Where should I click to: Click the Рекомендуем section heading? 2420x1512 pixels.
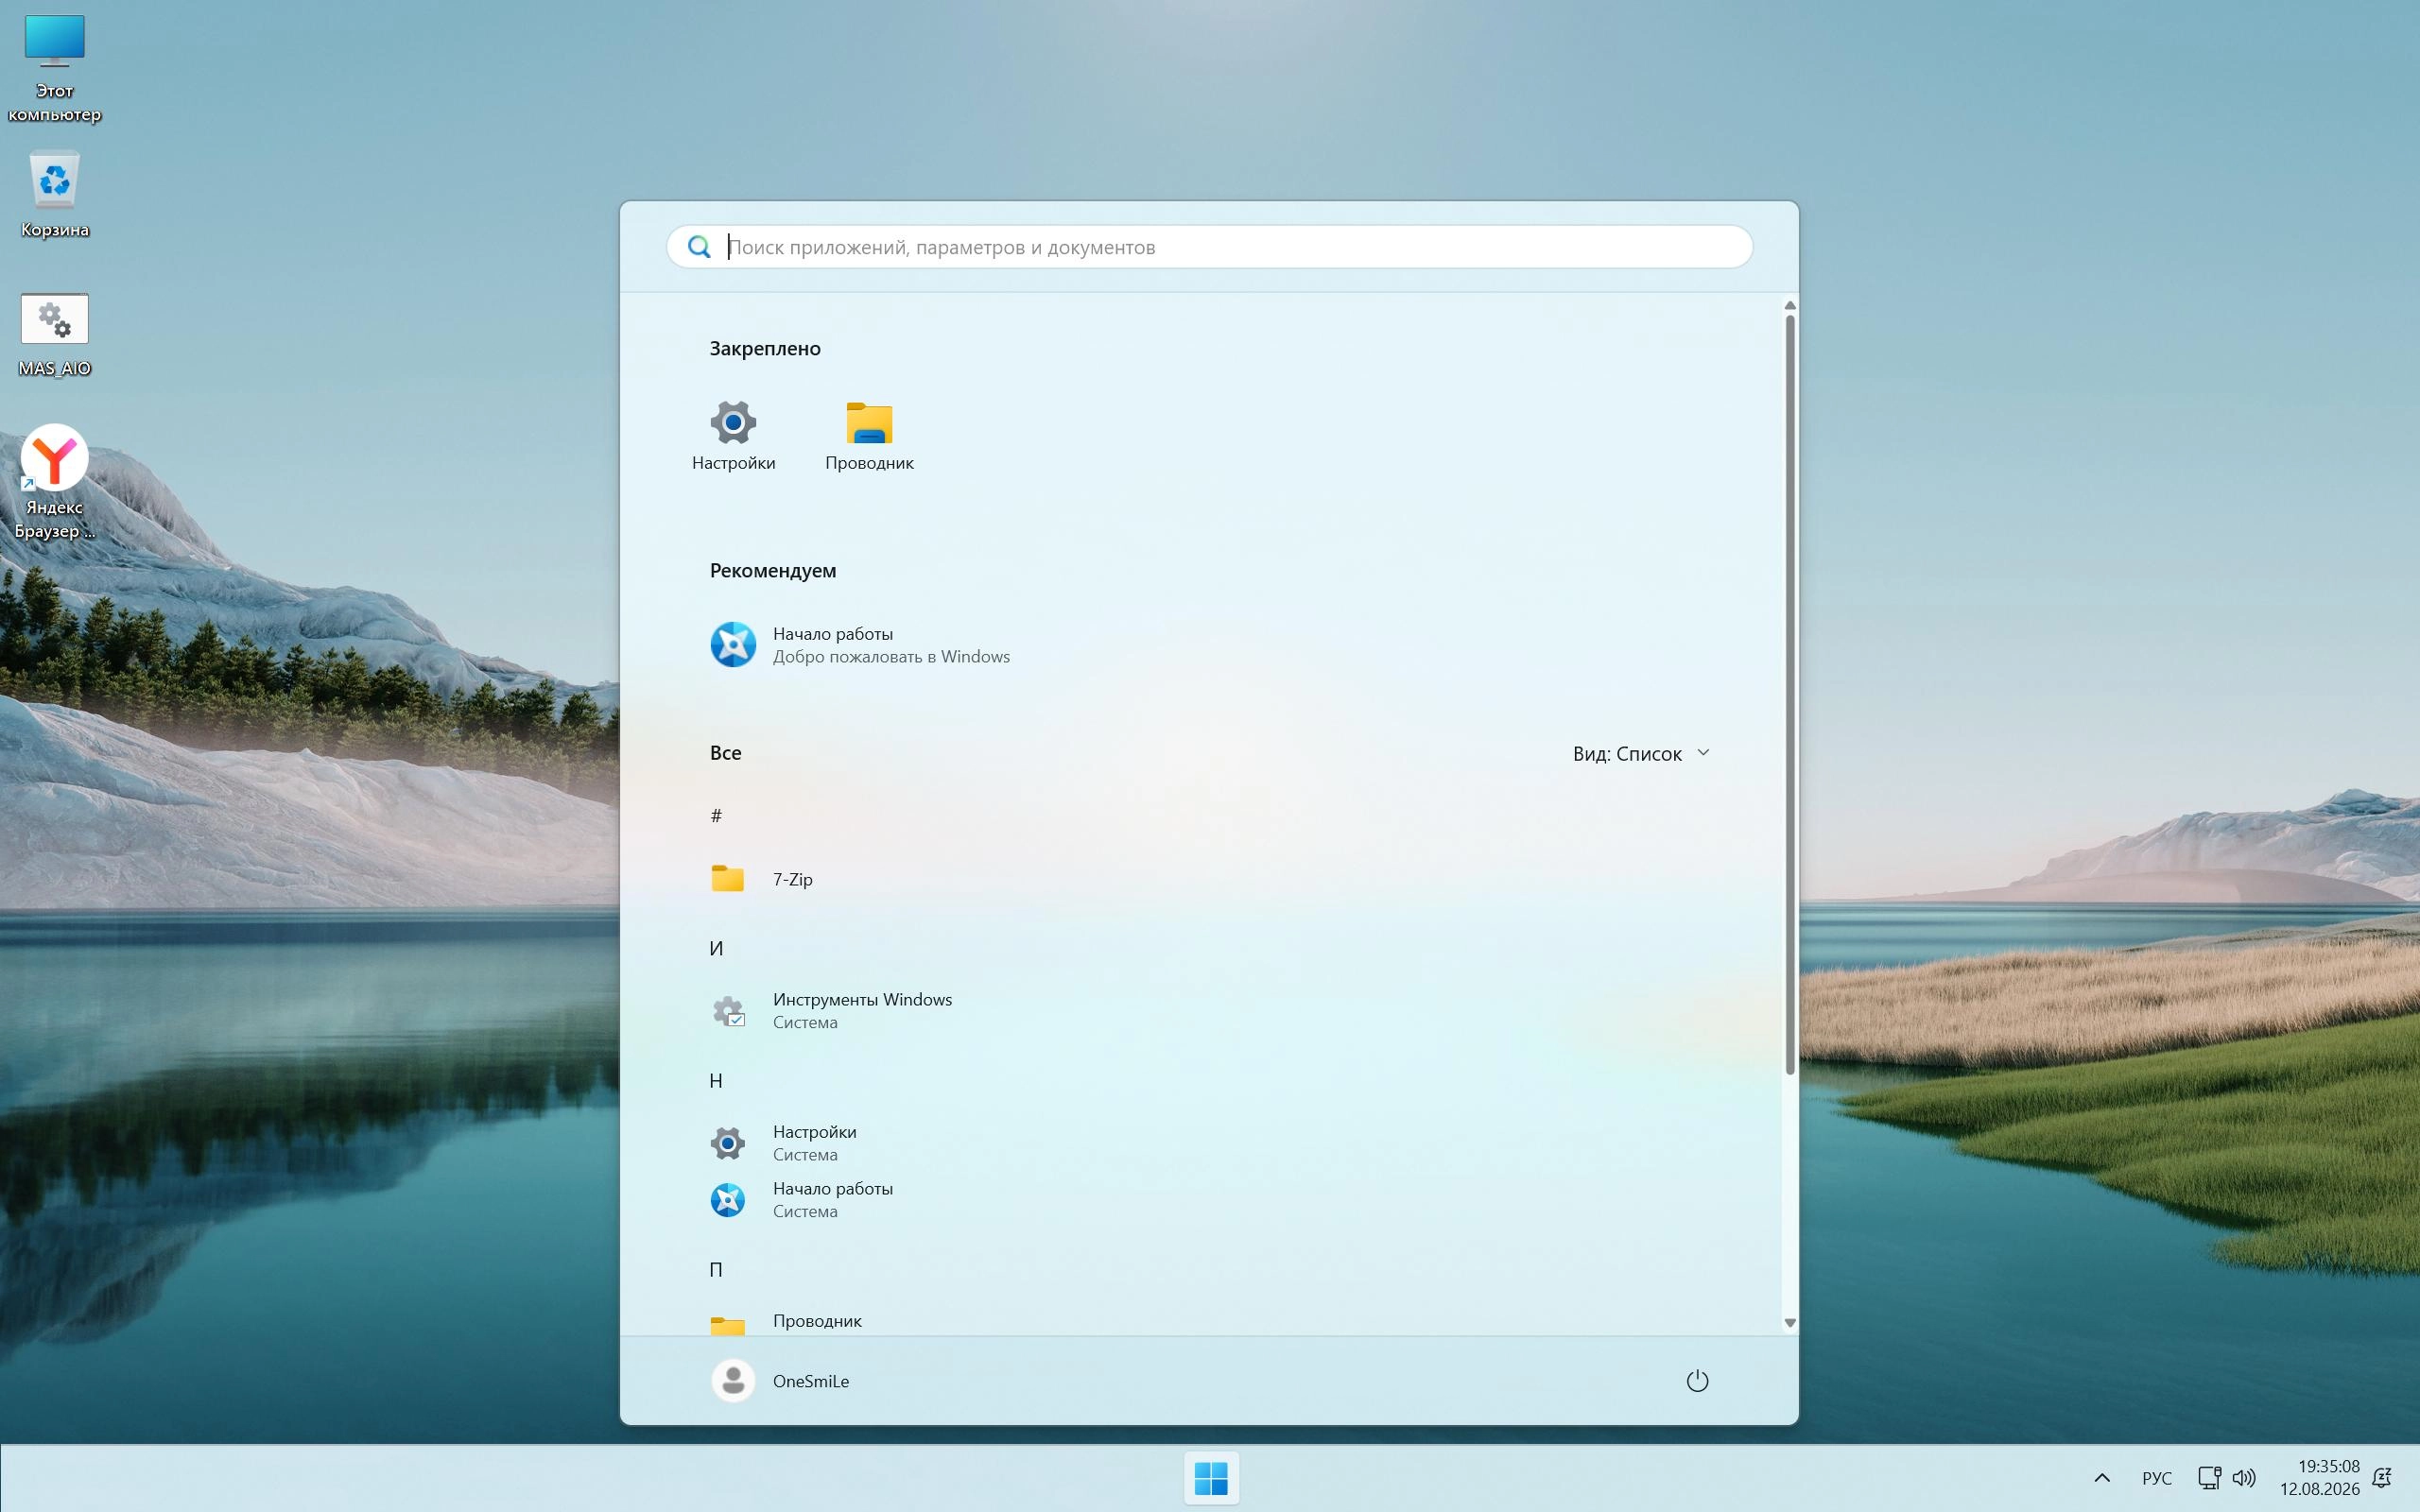tap(773, 571)
